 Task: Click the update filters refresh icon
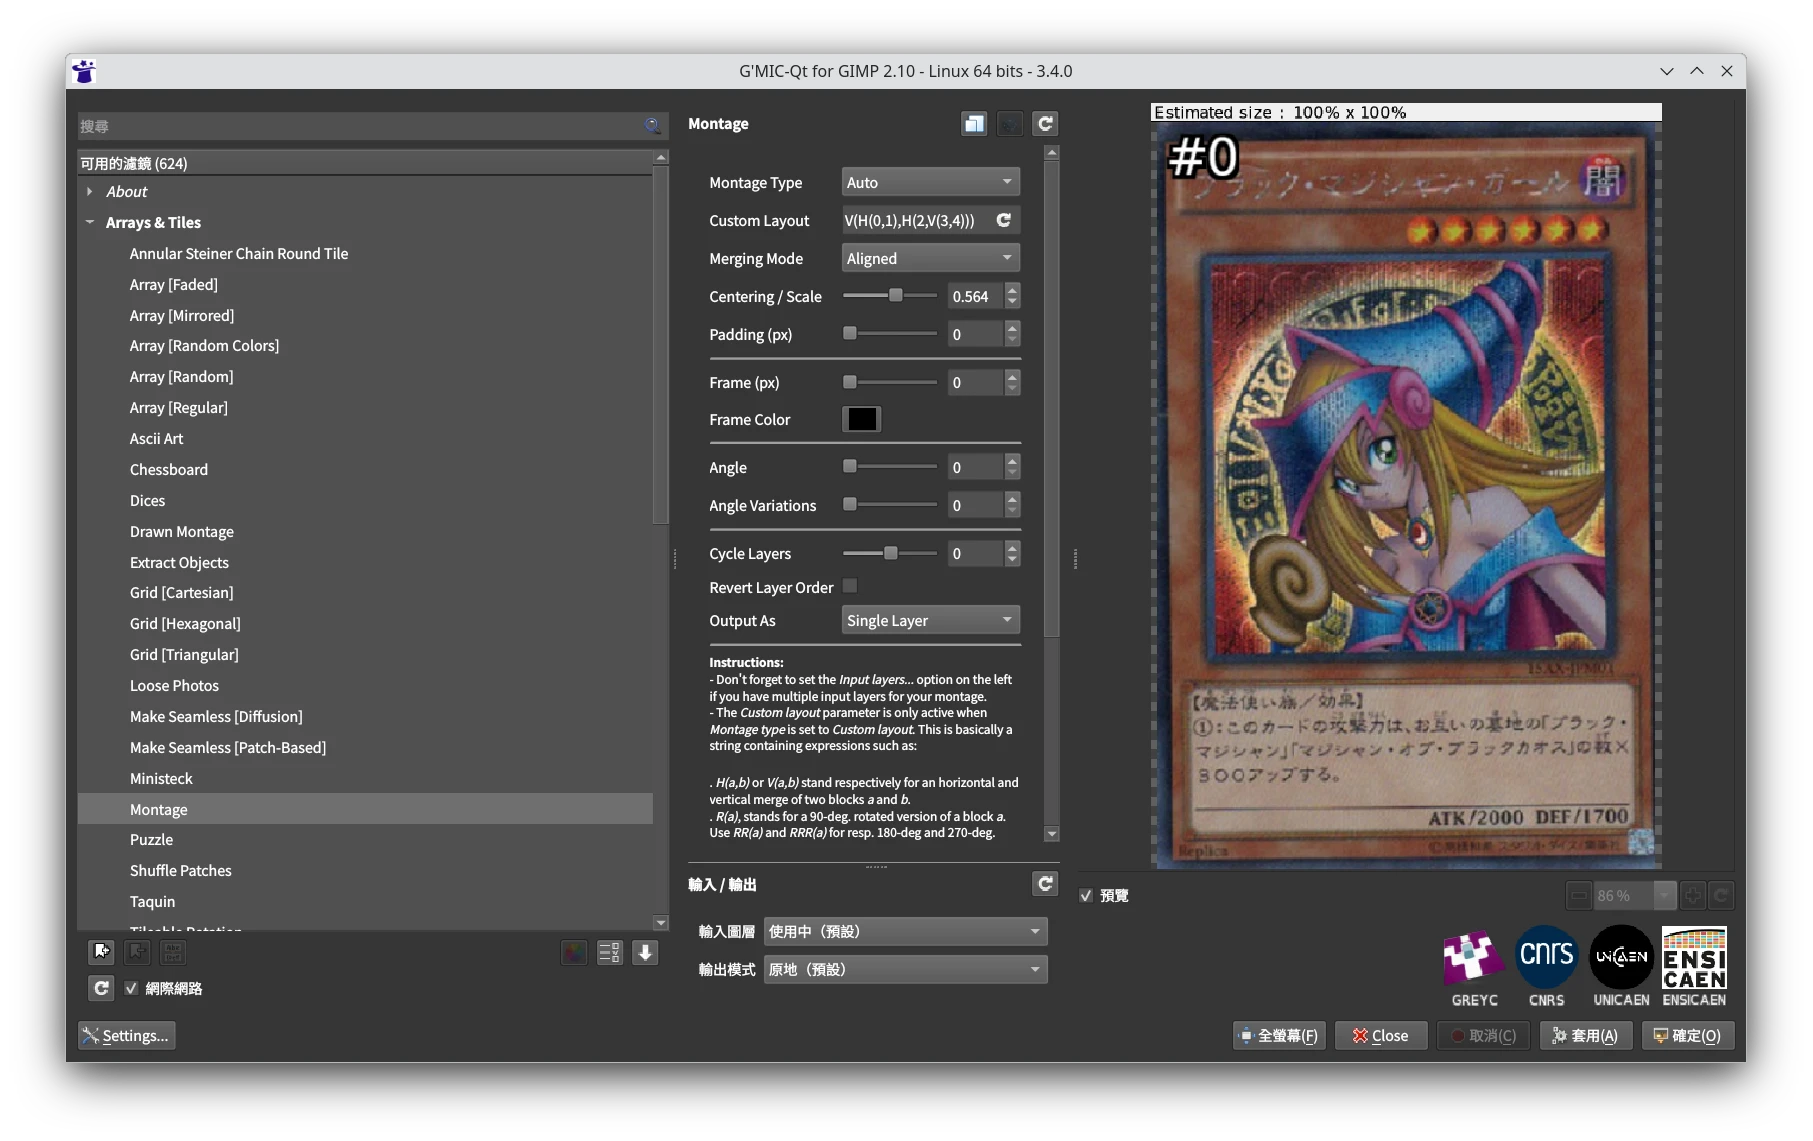click(x=101, y=988)
